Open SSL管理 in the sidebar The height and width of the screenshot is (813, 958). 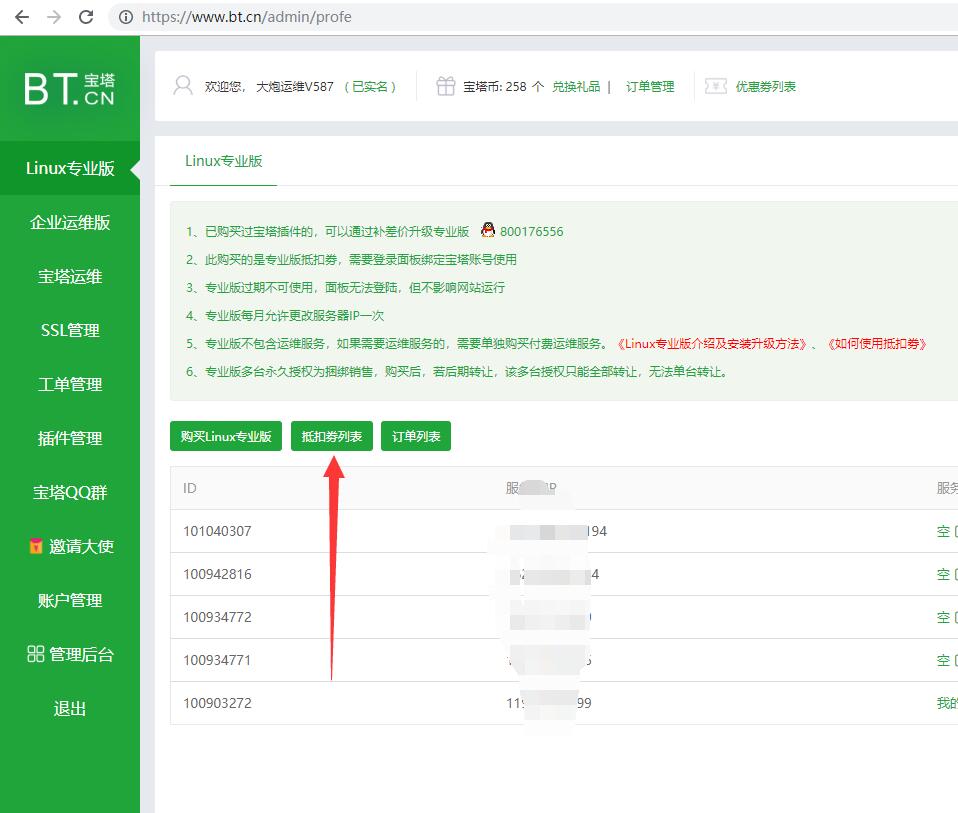[70, 330]
